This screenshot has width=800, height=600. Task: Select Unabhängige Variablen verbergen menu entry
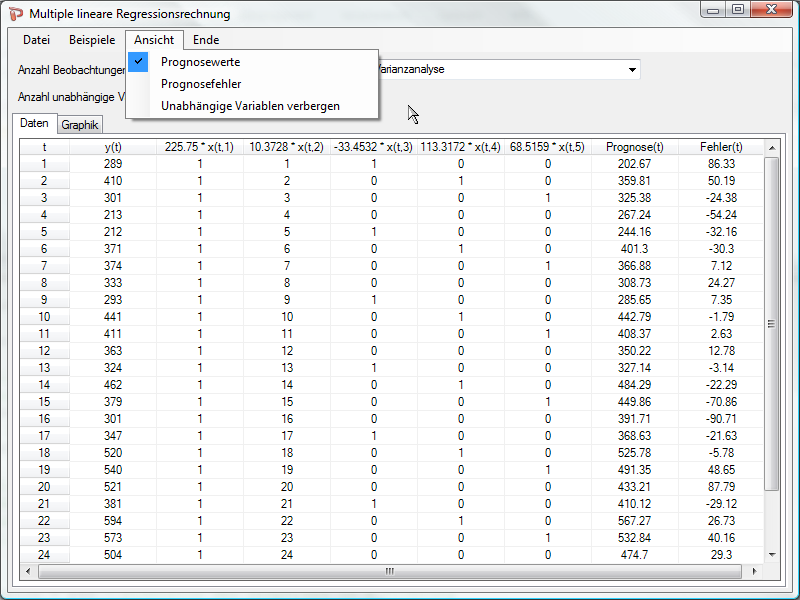click(x=250, y=106)
